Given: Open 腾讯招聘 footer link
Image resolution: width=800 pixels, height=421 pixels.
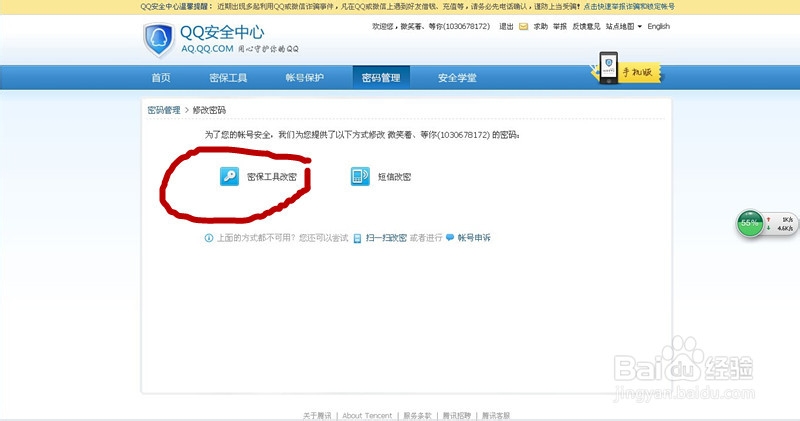Looking at the screenshot, I should (457, 416).
